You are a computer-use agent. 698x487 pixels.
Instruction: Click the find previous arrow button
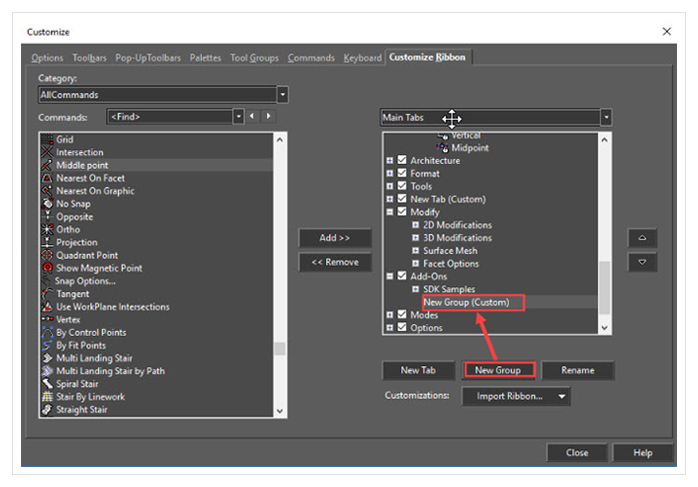tap(252, 116)
